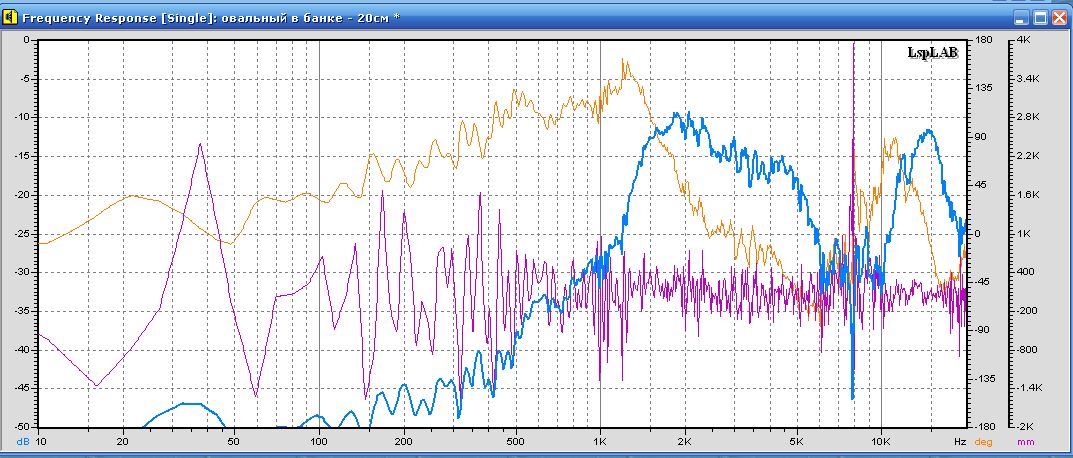Click the blue curve's deep notch near 8 kHz
This screenshot has width=1073, height=458.
coord(853,396)
